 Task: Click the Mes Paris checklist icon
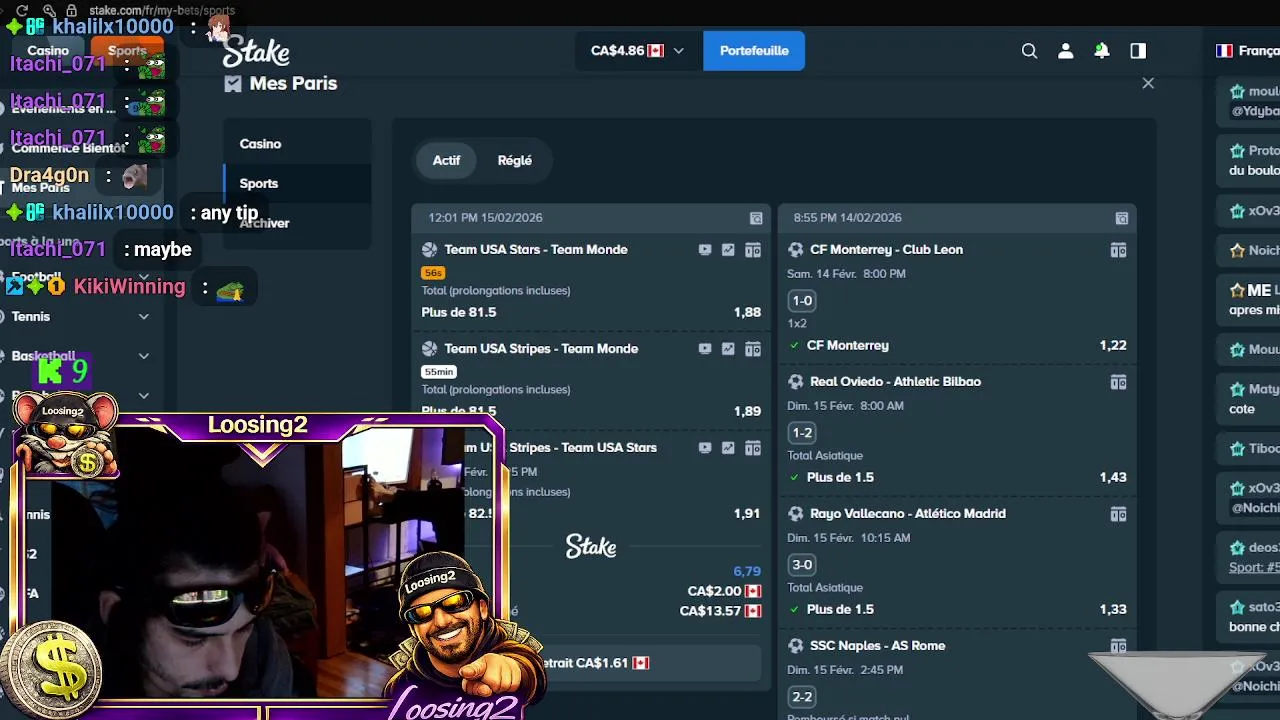pyautogui.click(x=233, y=84)
